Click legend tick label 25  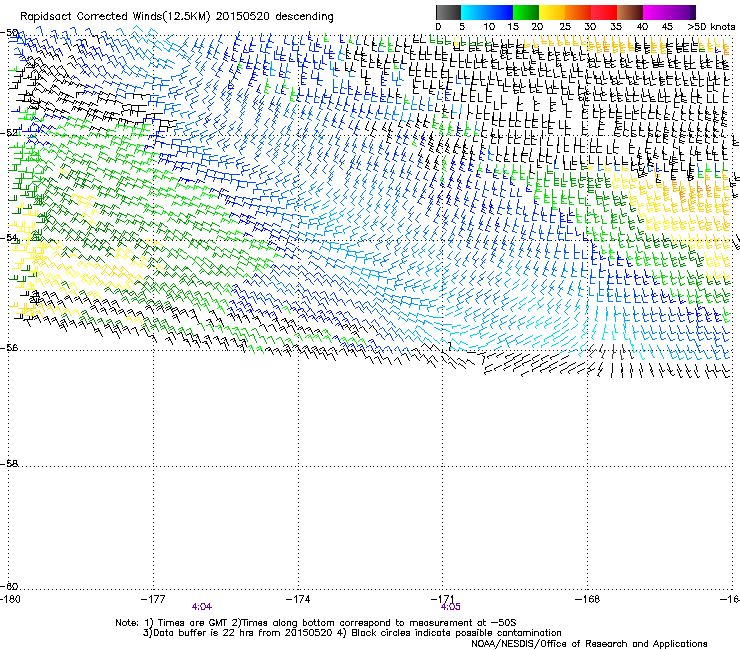click(564, 27)
